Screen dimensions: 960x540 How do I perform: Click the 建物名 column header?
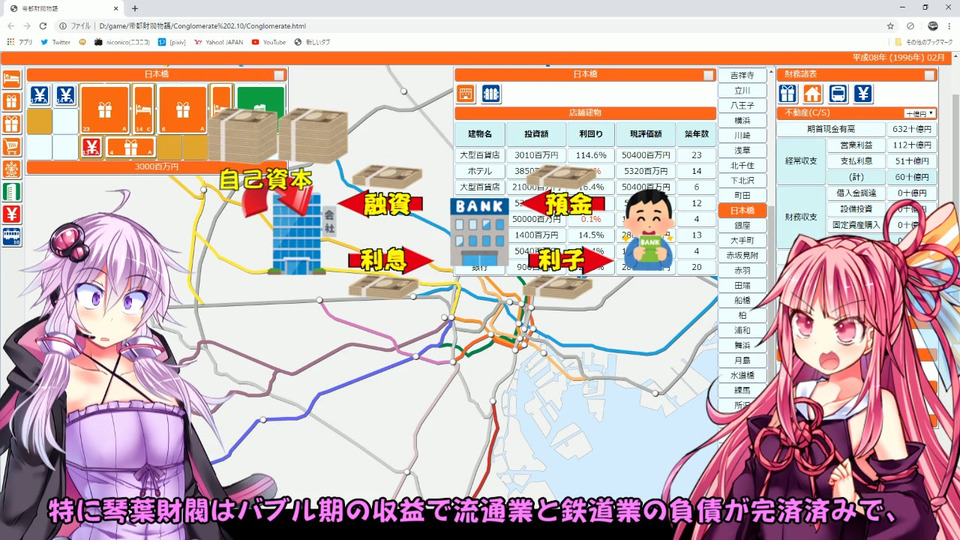pos(480,133)
